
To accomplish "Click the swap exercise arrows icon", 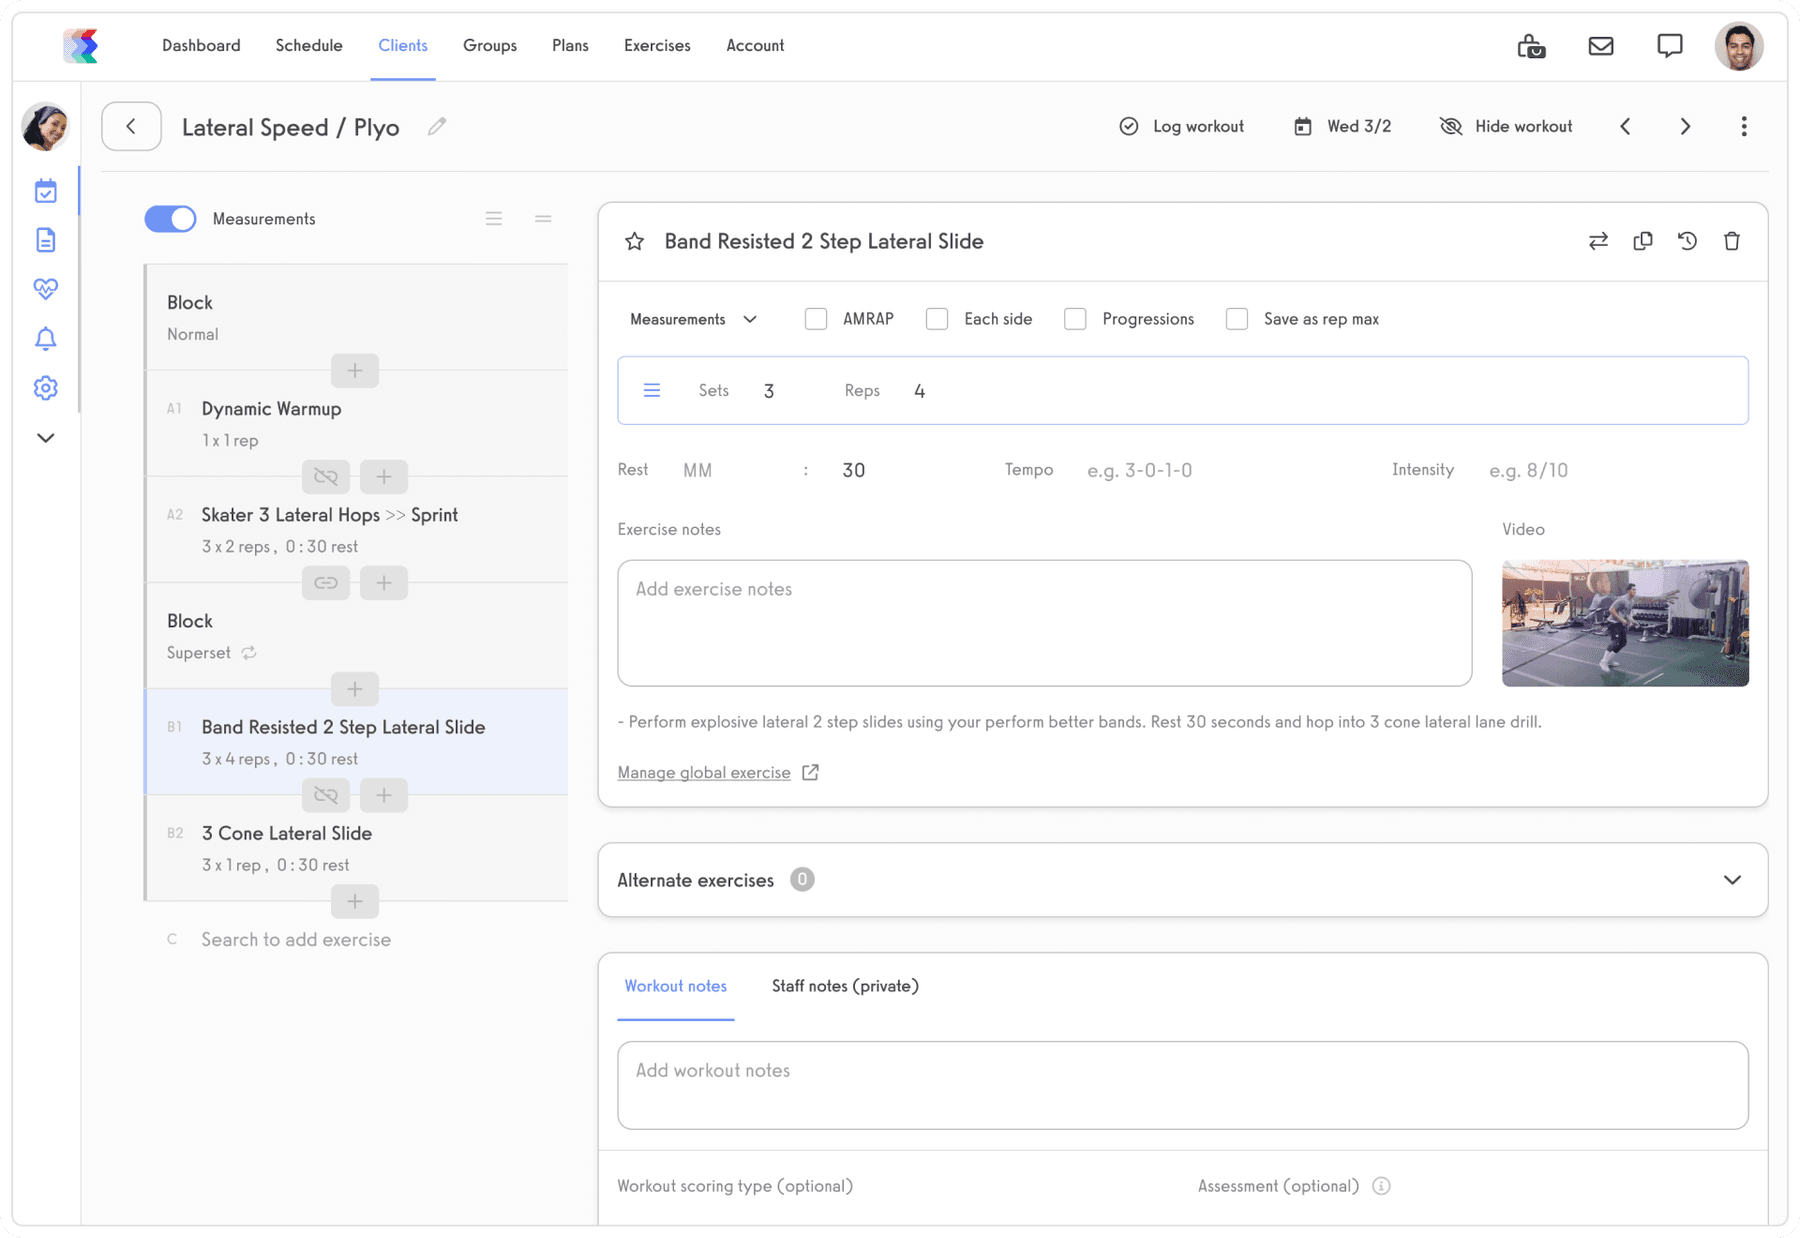I will (x=1598, y=241).
